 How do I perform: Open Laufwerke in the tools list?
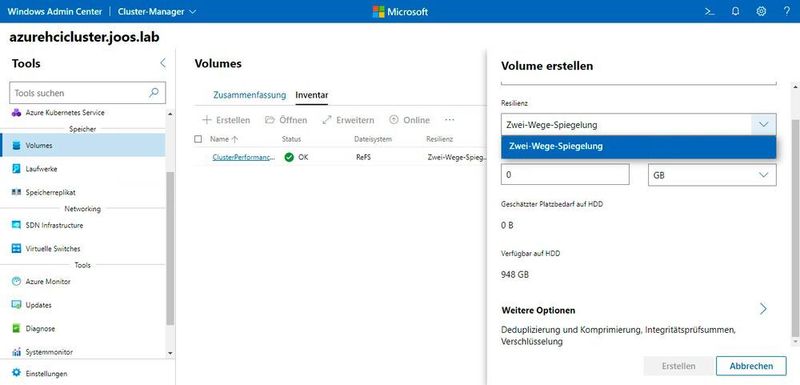click(83, 169)
